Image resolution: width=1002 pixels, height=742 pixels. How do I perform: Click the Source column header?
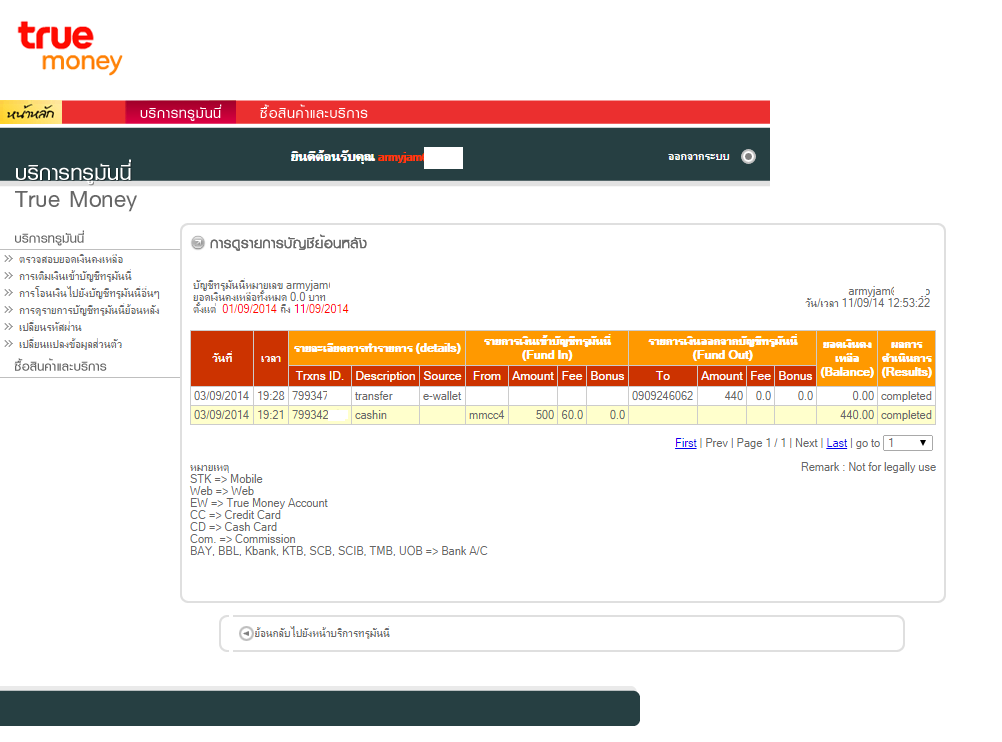[442, 376]
